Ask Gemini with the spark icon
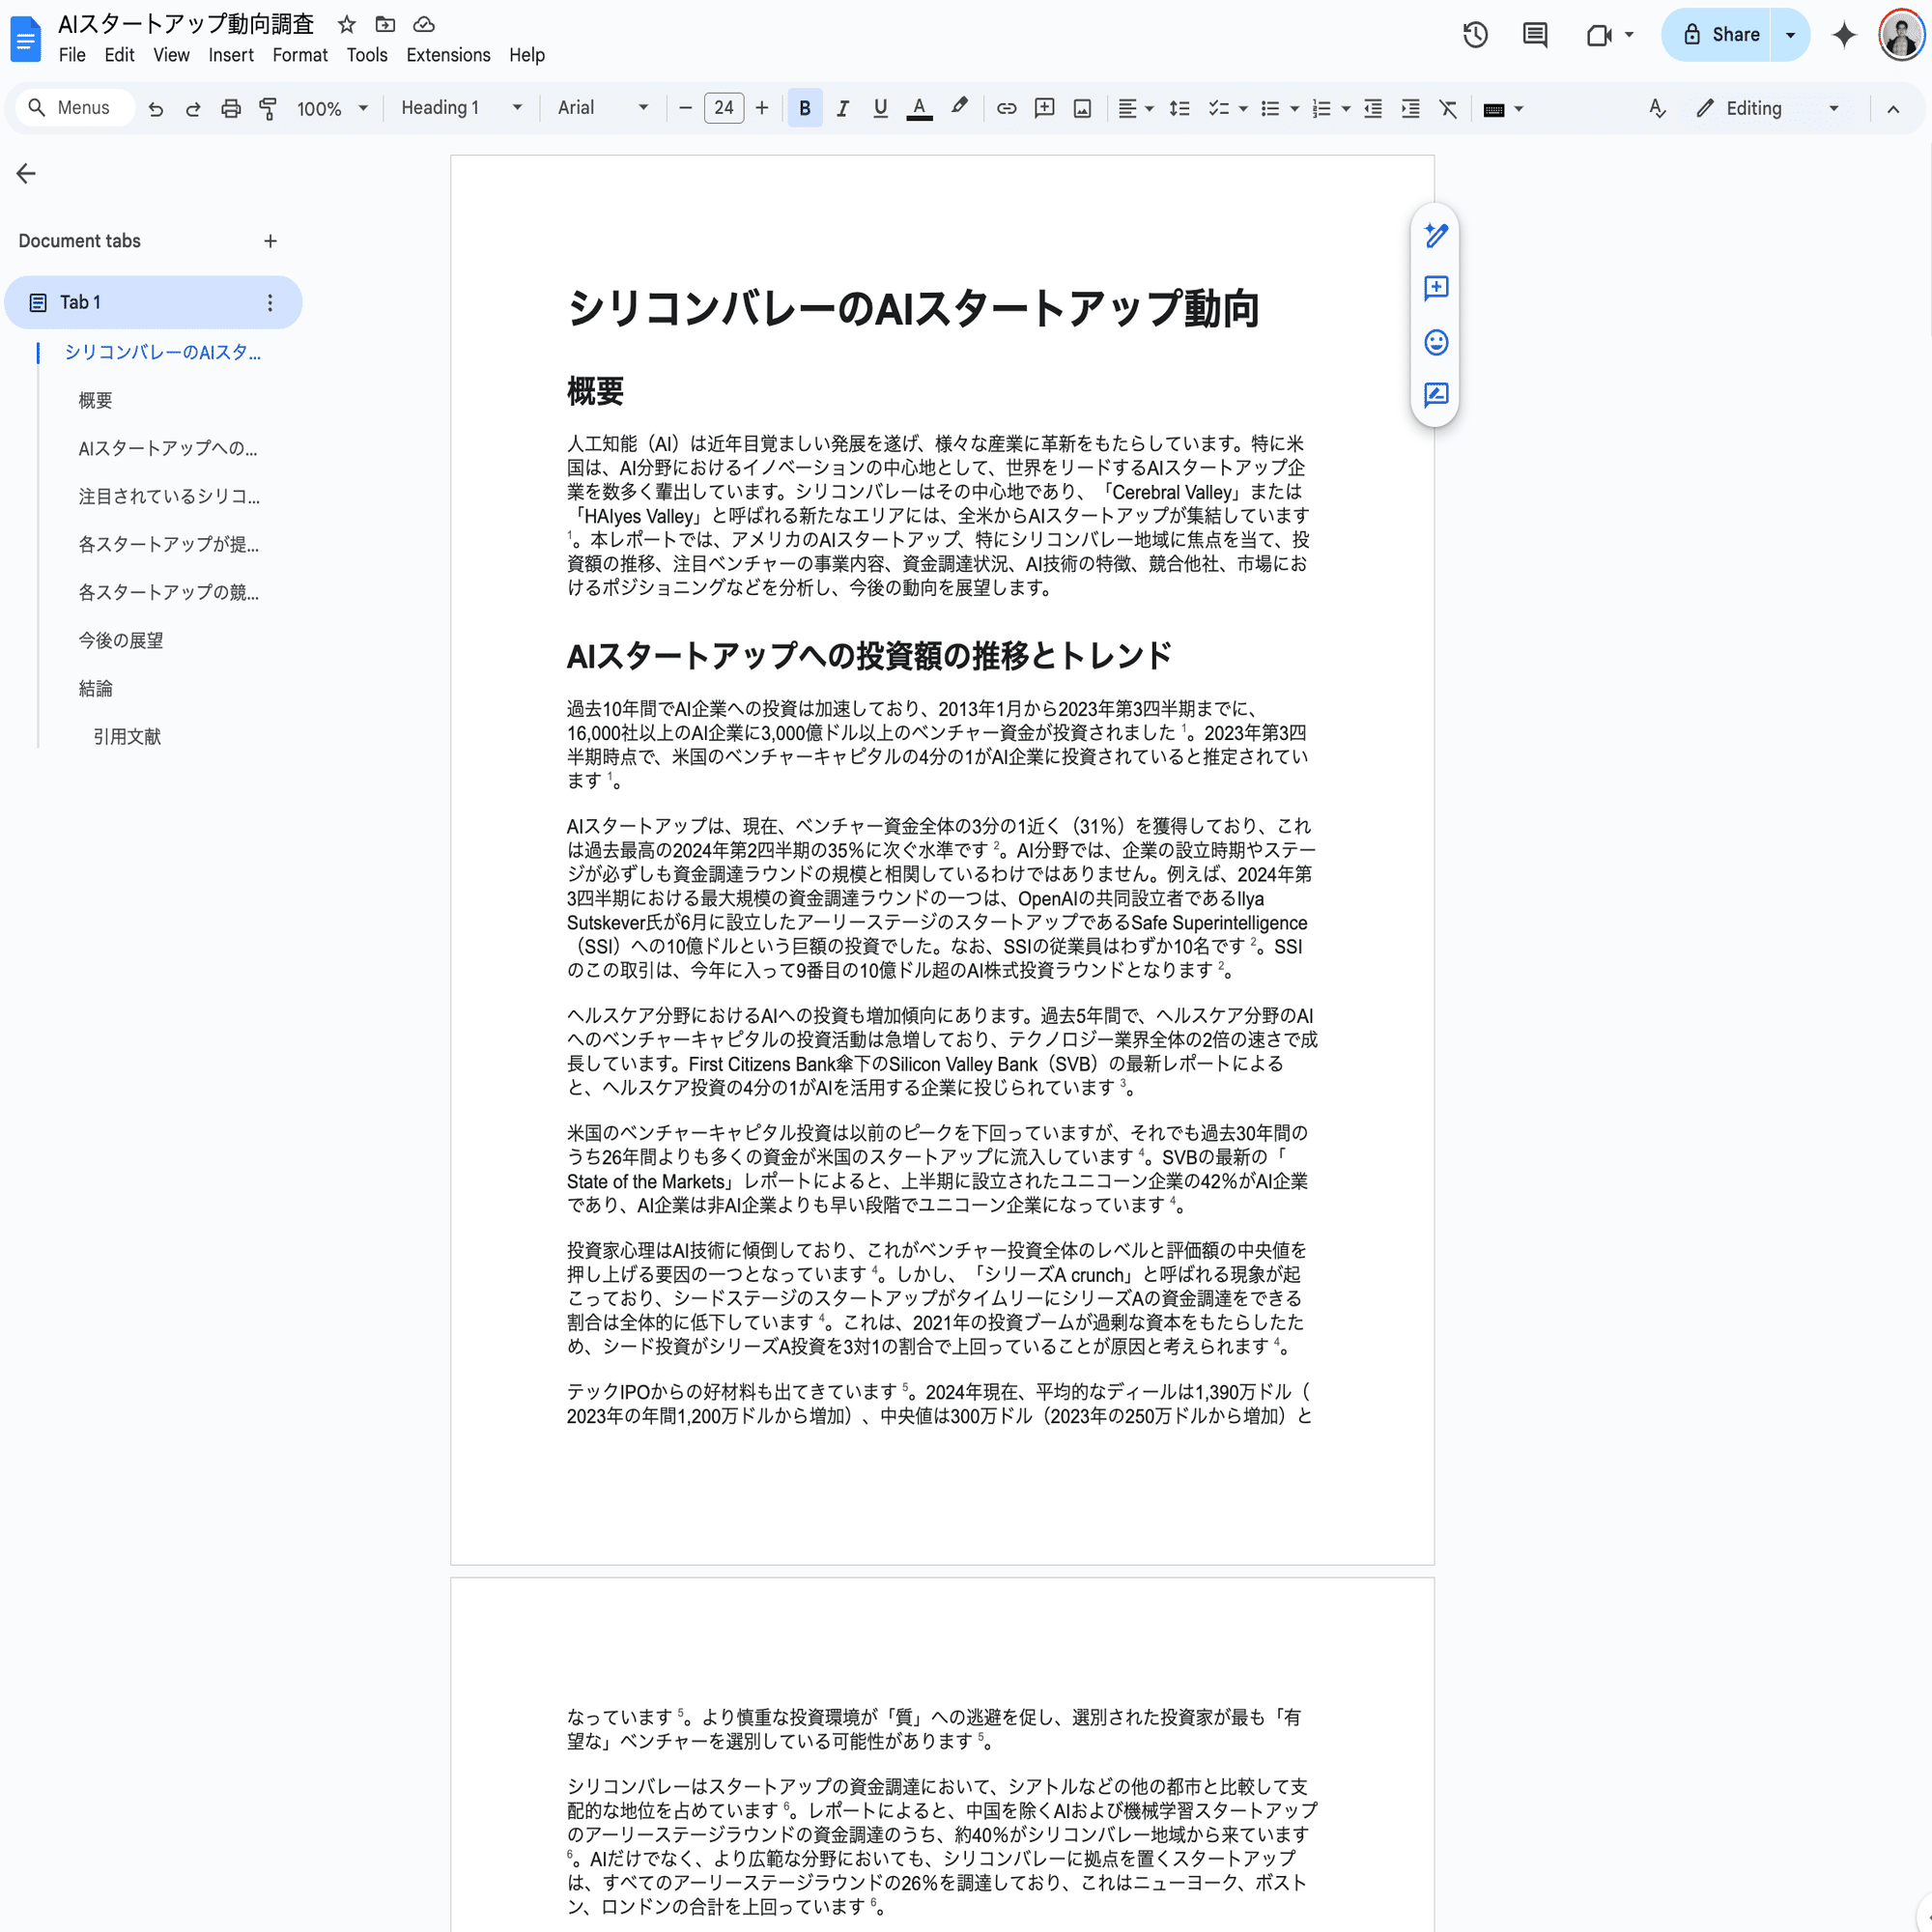 [1843, 35]
